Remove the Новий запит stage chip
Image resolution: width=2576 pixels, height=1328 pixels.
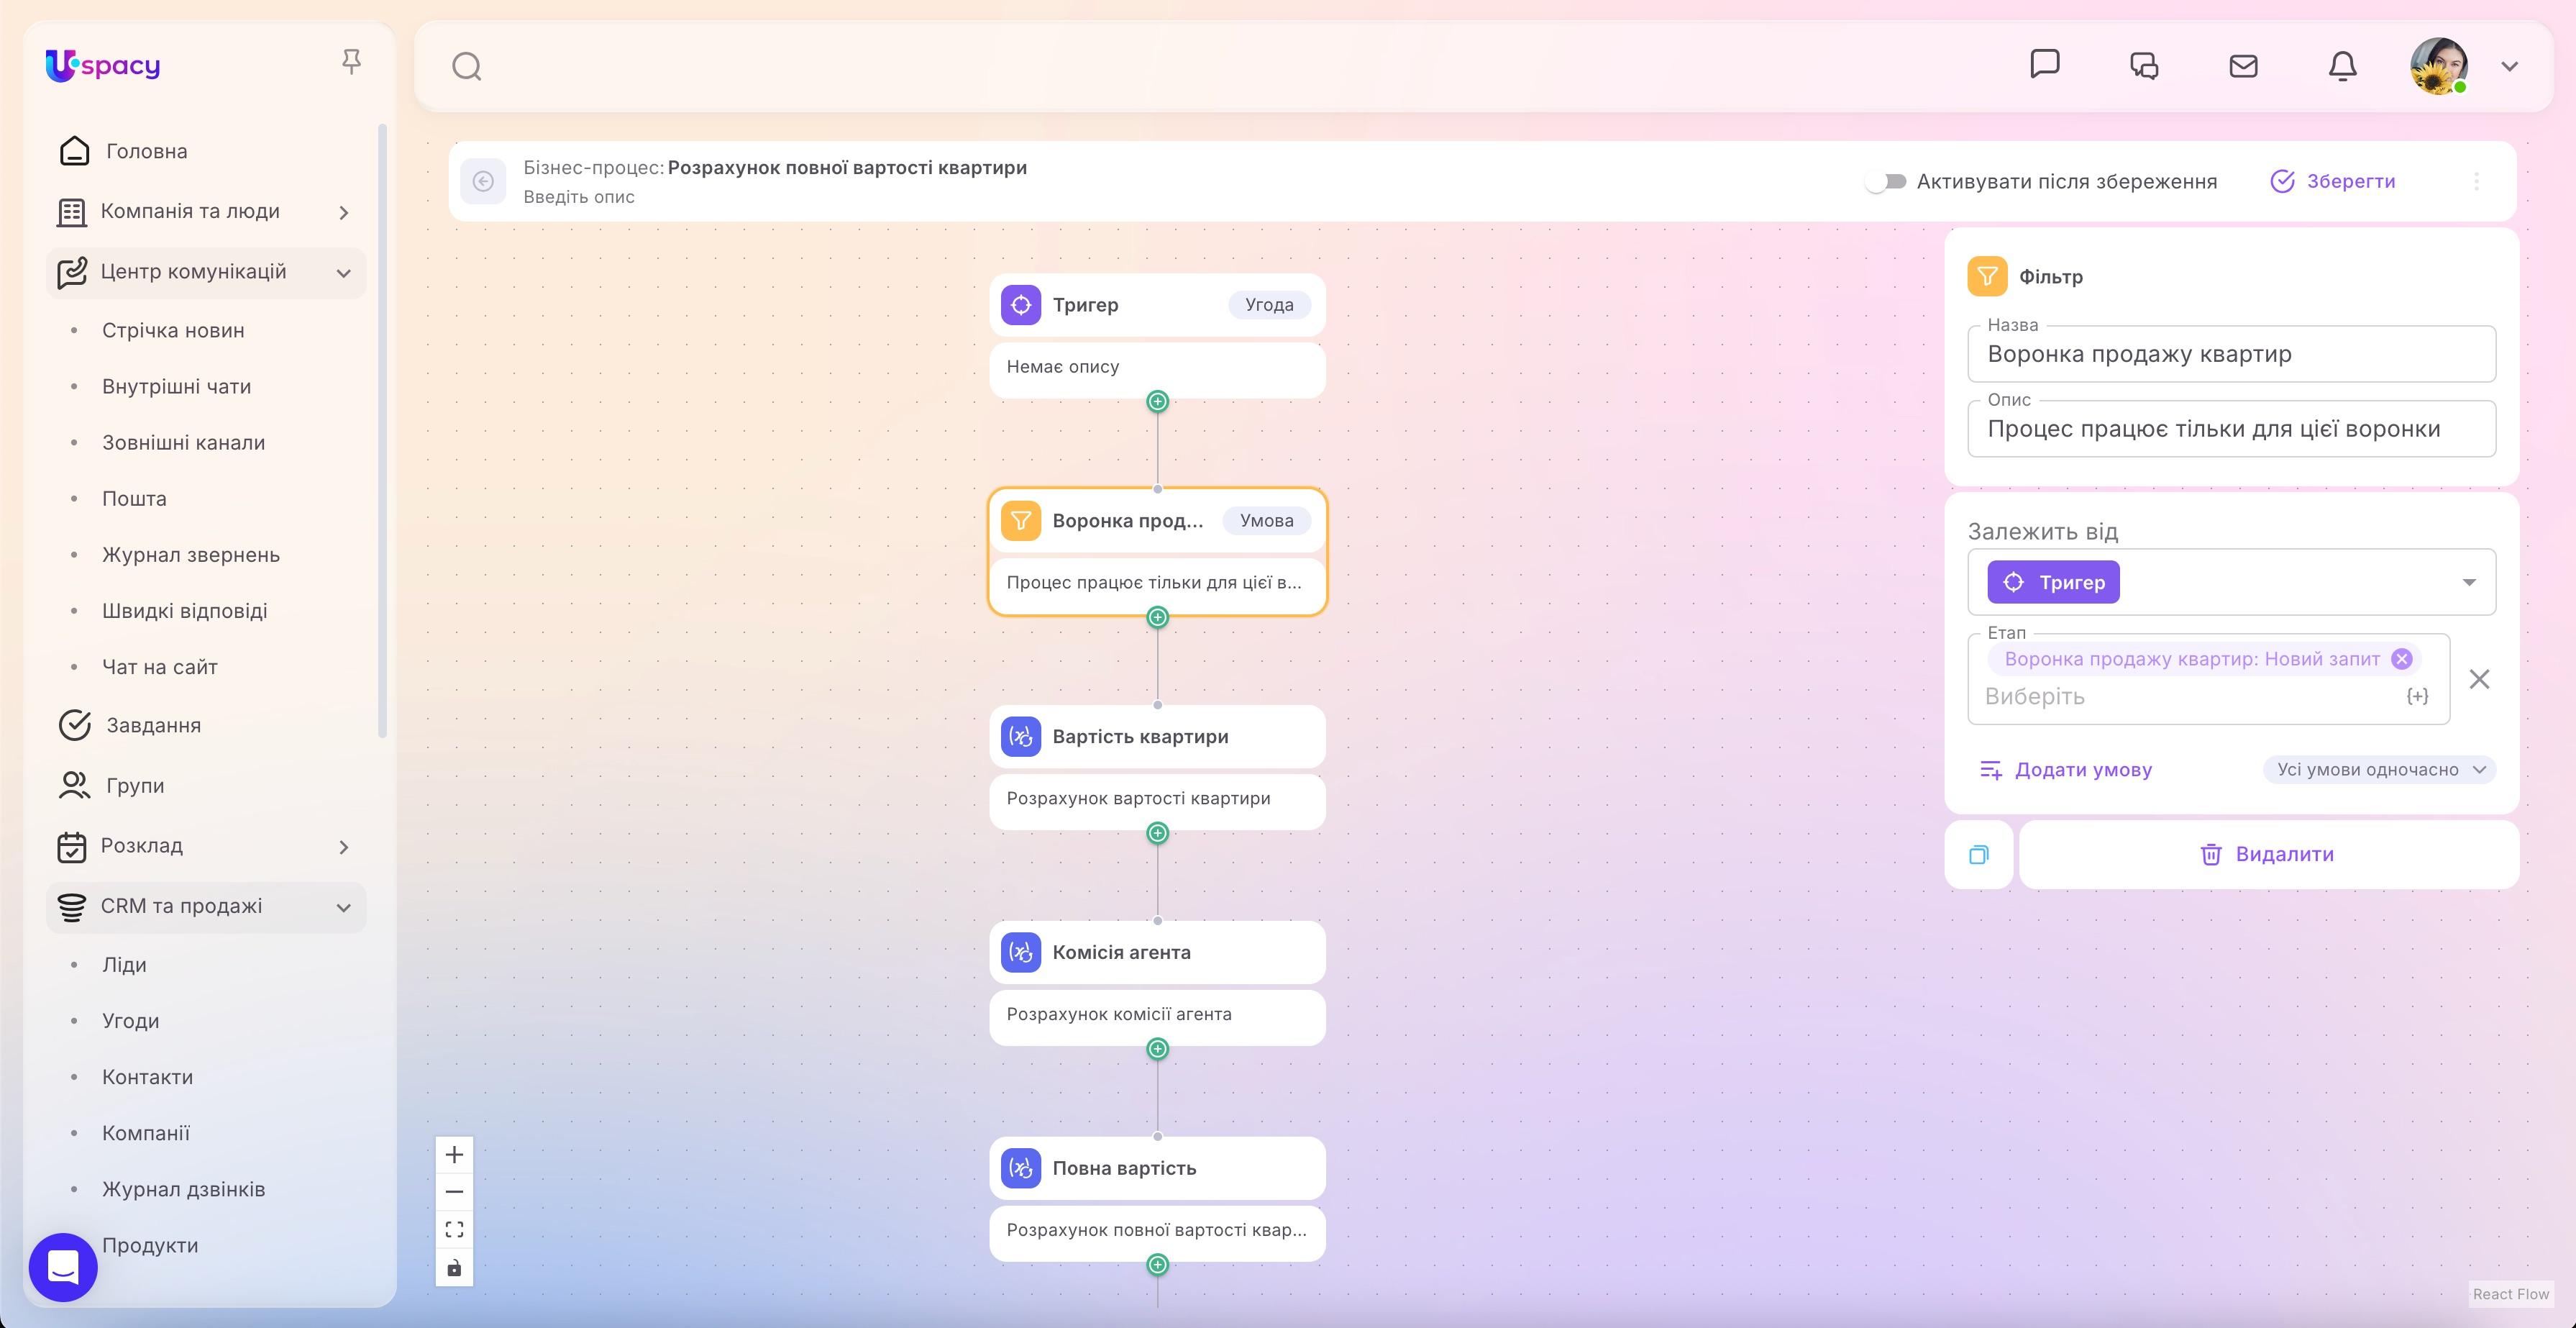2401,659
